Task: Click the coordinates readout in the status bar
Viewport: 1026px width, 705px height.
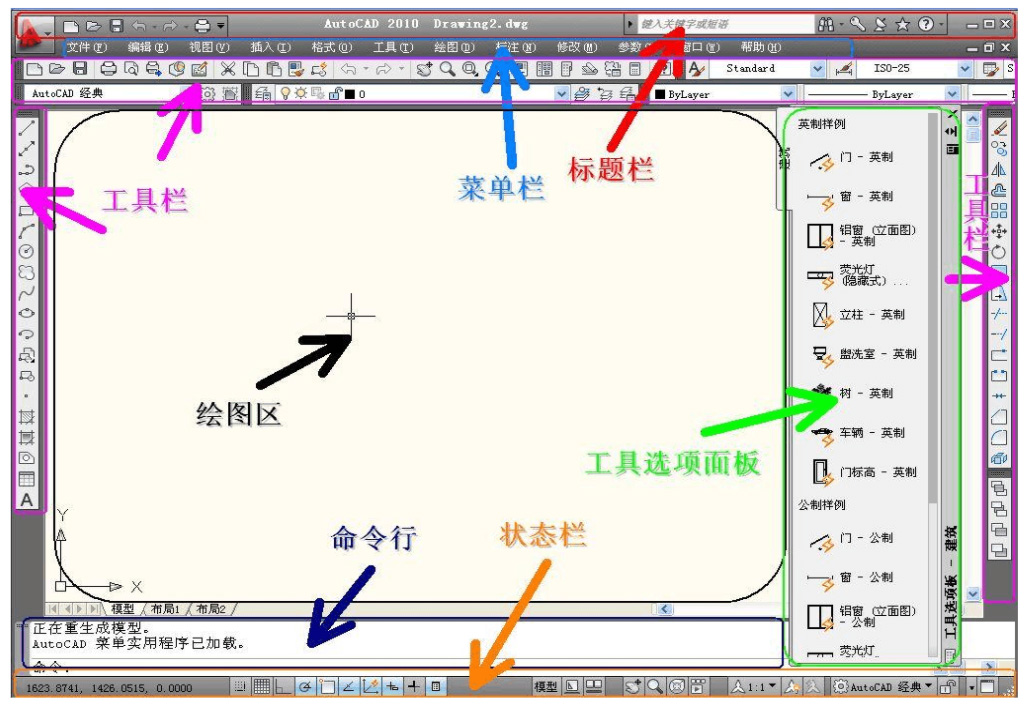Action: pyautogui.click(x=109, y=688)
